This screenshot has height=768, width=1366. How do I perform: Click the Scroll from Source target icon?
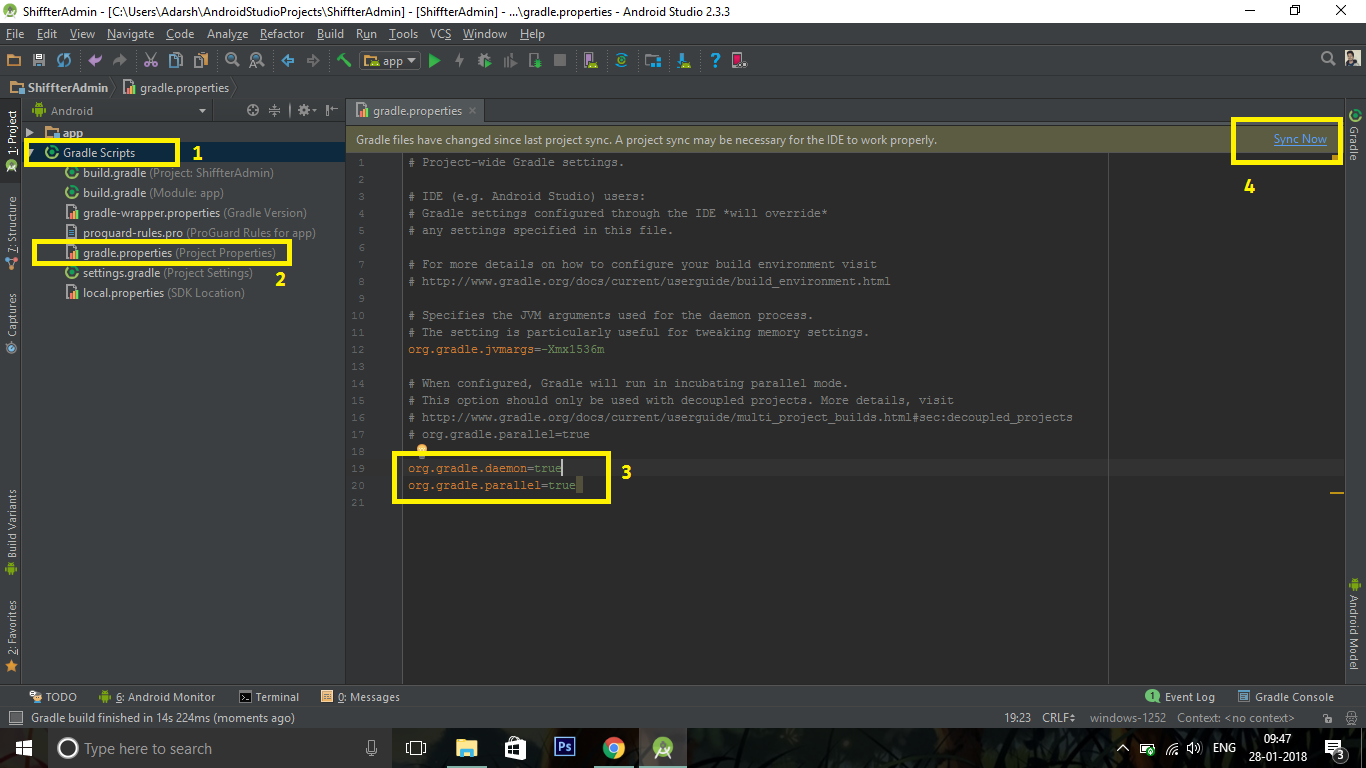point(253,111)
